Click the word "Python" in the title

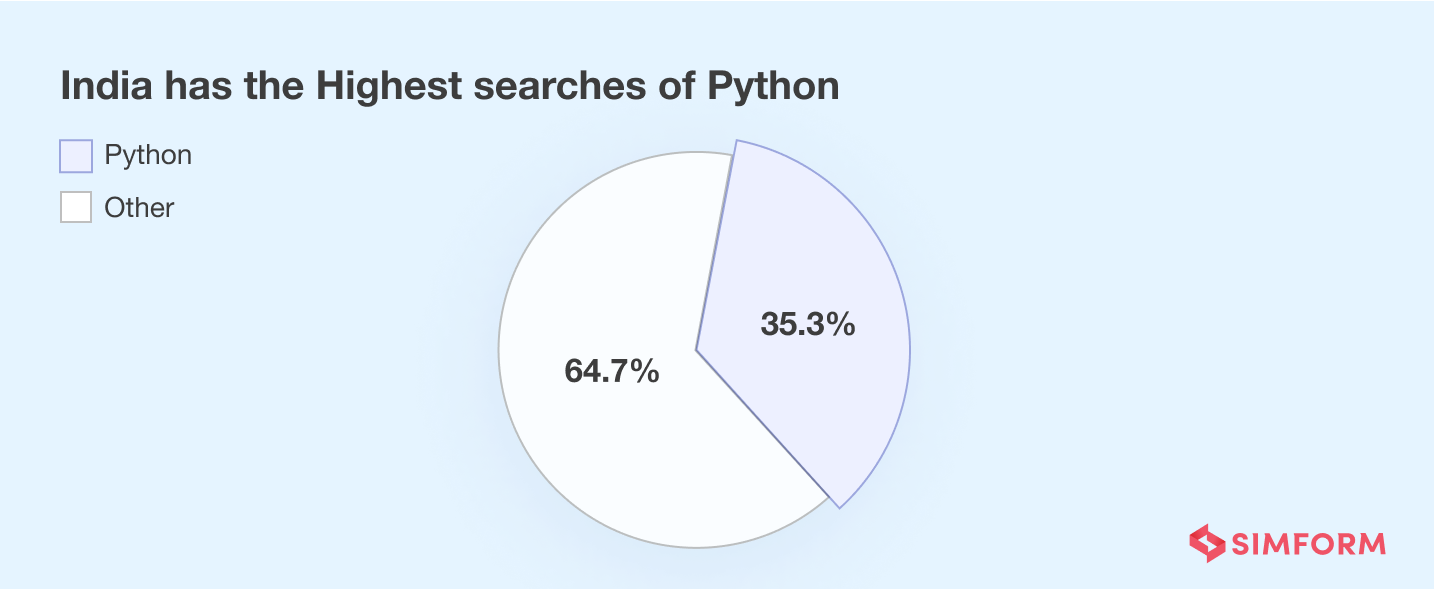[773, 87]
